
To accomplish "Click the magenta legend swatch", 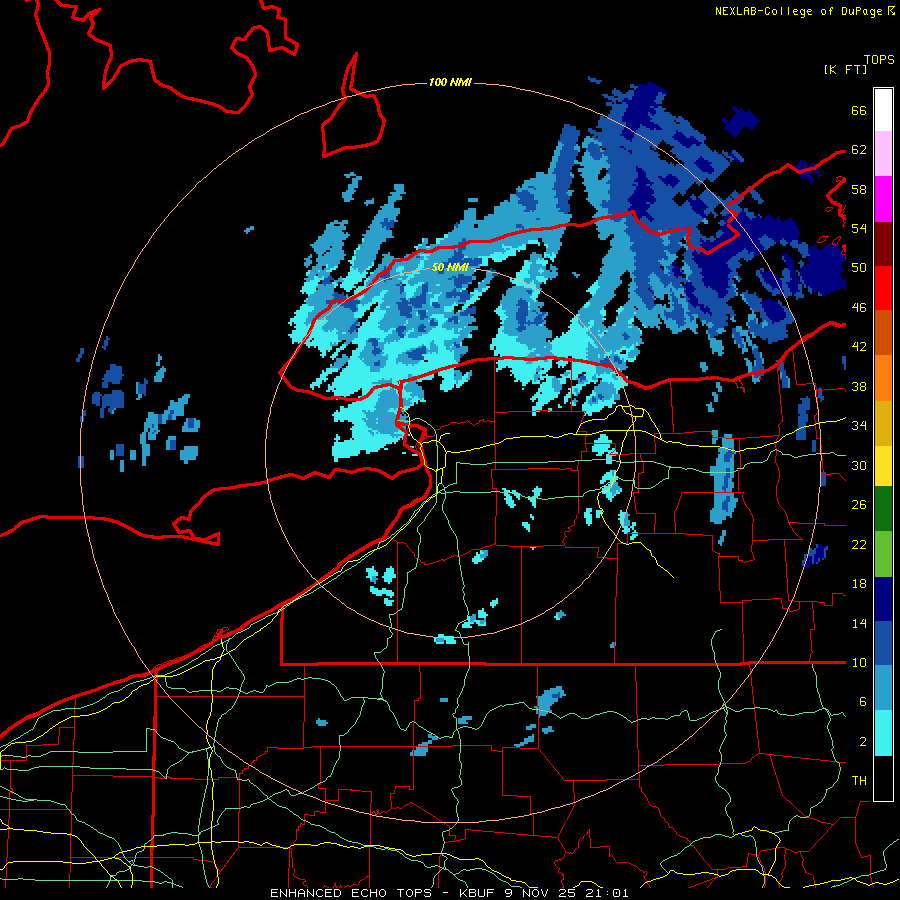I will tap(883, 199).
